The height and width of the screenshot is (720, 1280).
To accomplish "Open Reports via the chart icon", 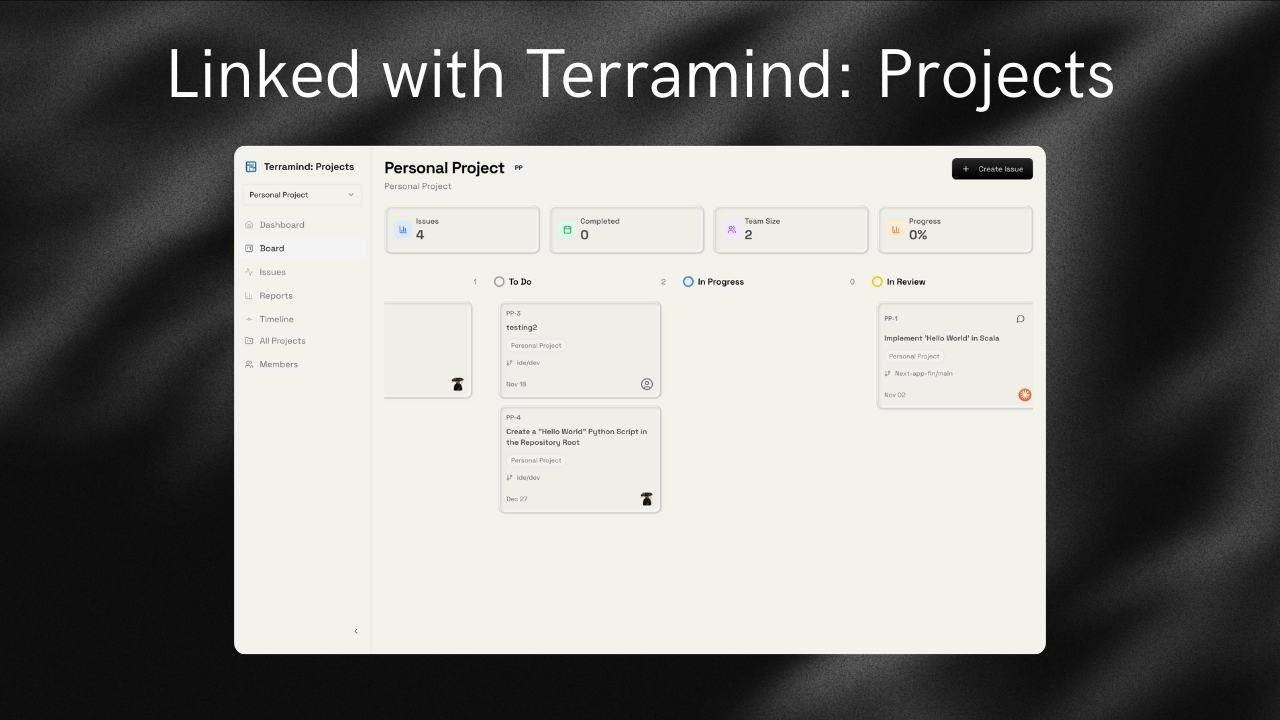I will [250, 295].
